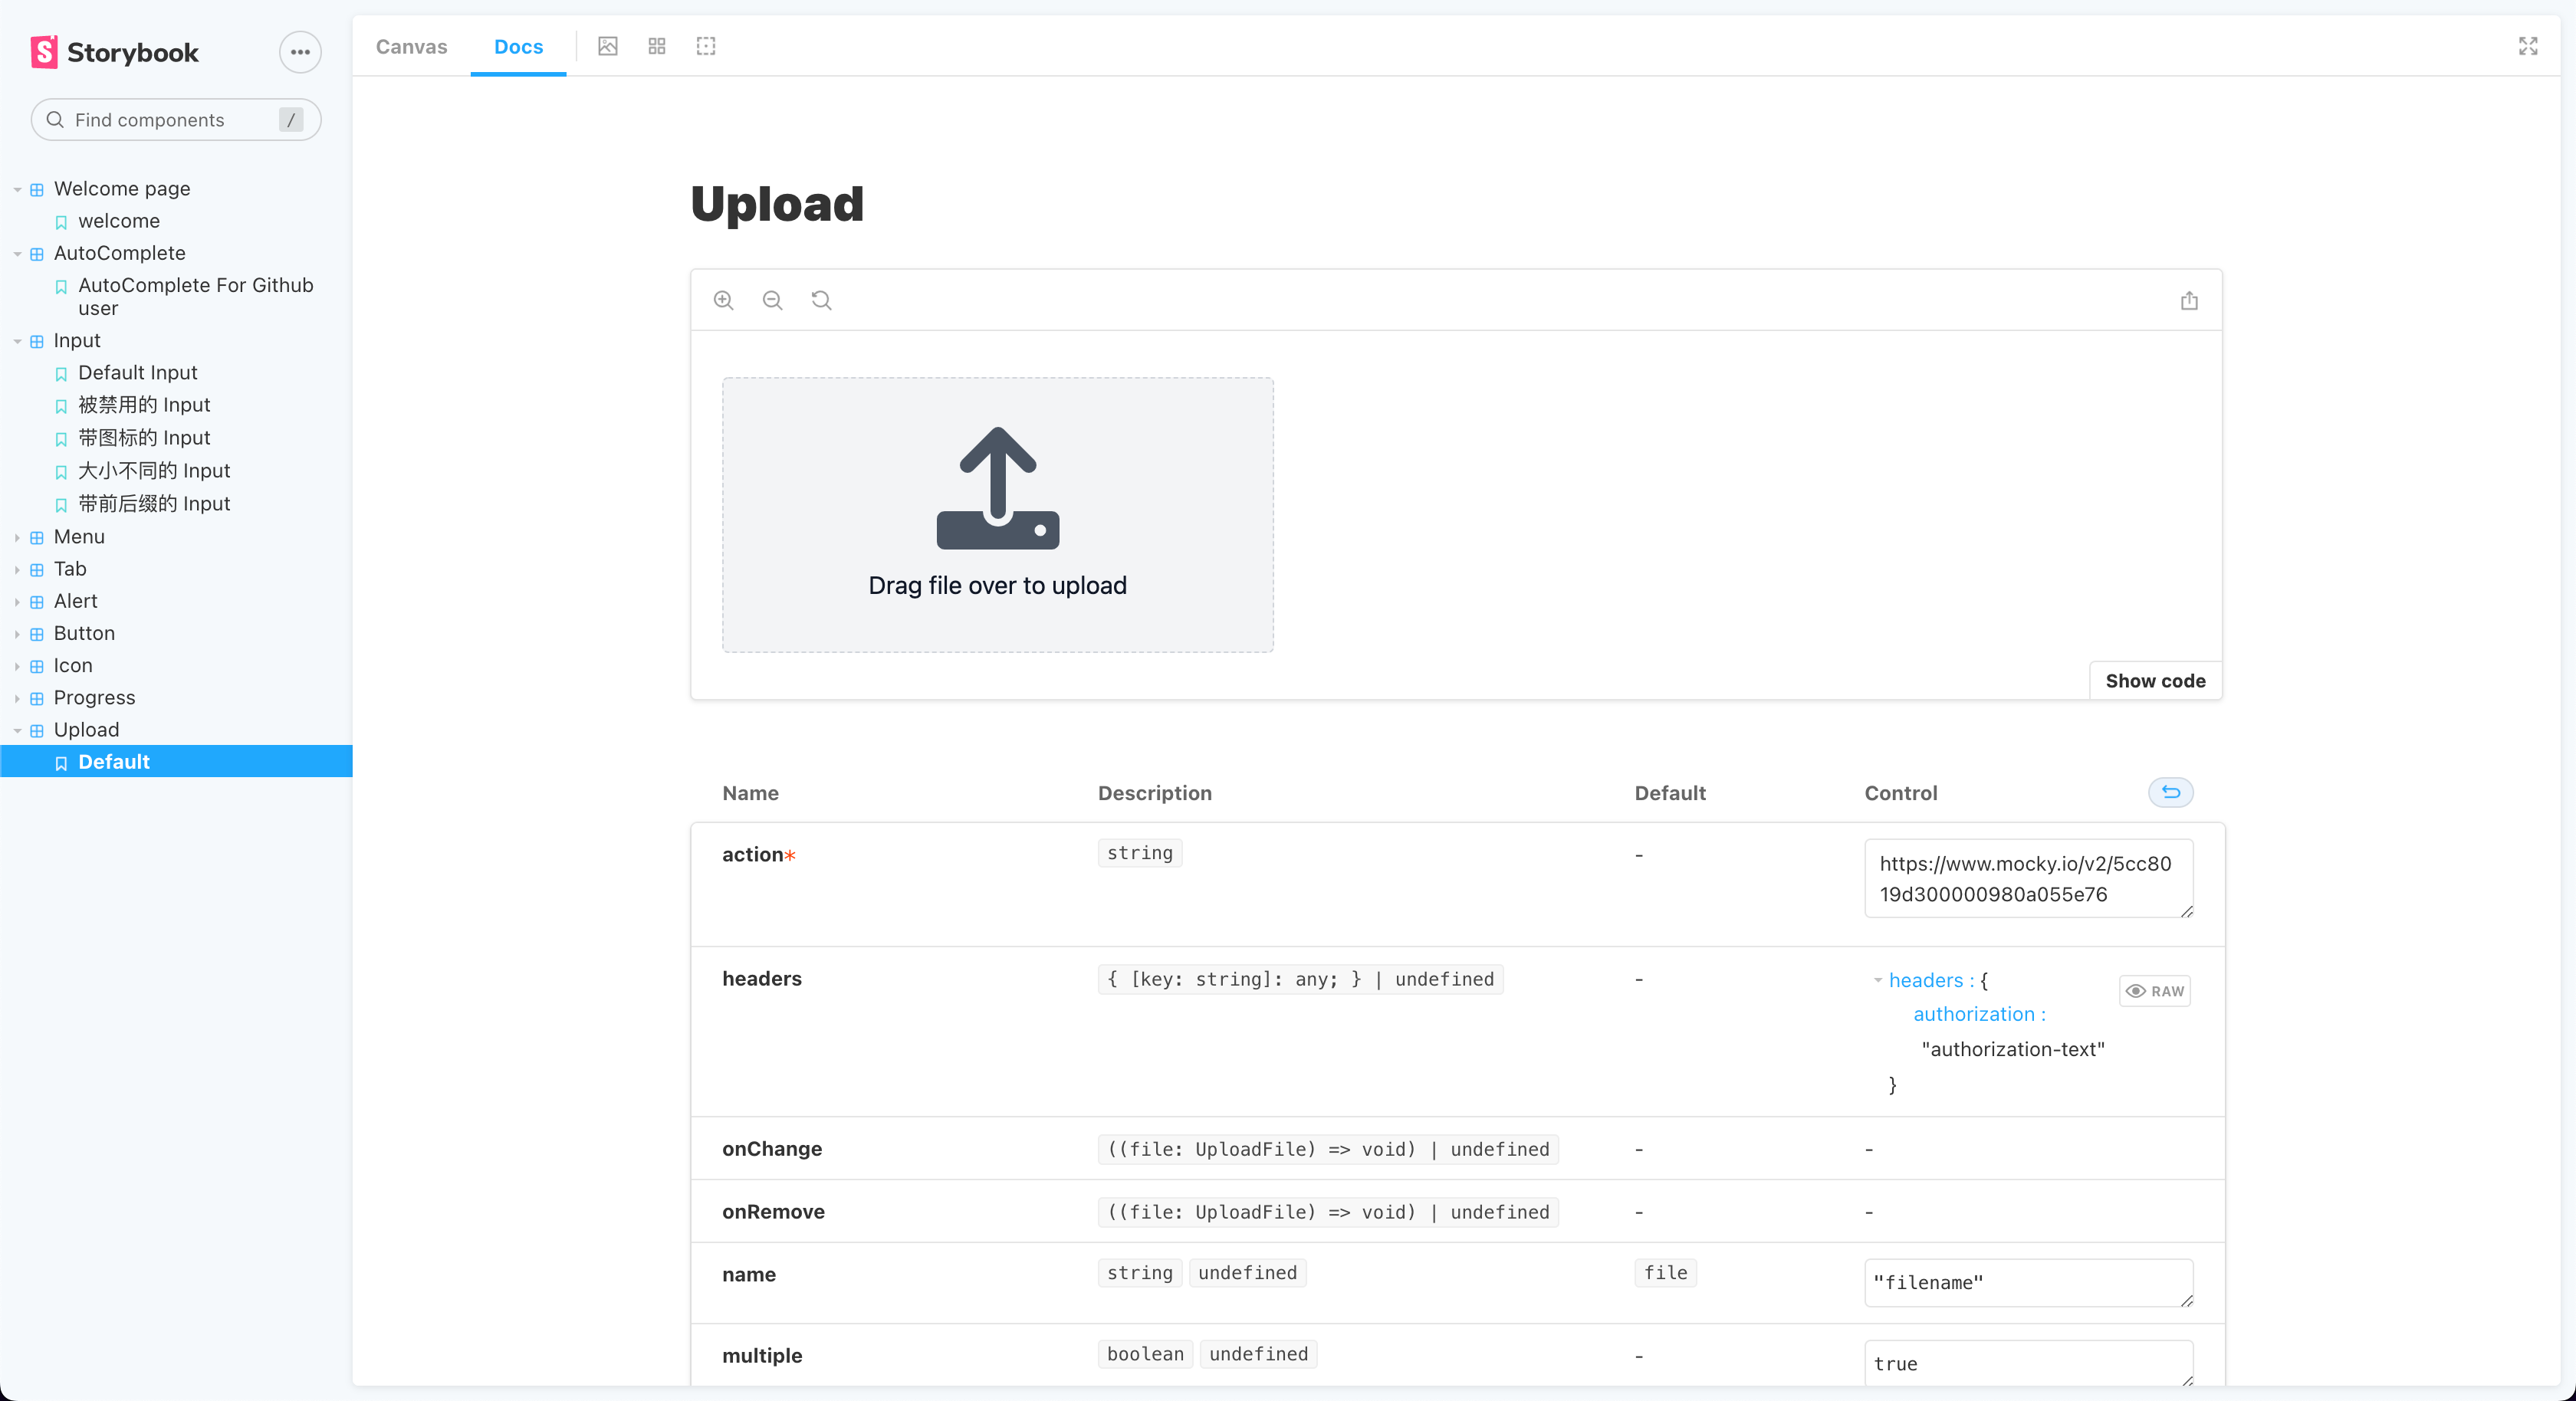Reset controls with the undo button
Image resolution: width=2576 pixels, height=1401 pixels.
coord(2170,792)
